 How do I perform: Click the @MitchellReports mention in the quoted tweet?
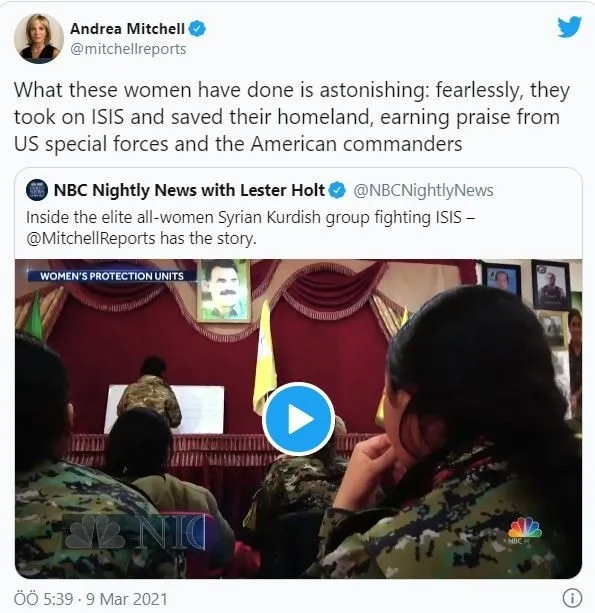click(91, 238)
